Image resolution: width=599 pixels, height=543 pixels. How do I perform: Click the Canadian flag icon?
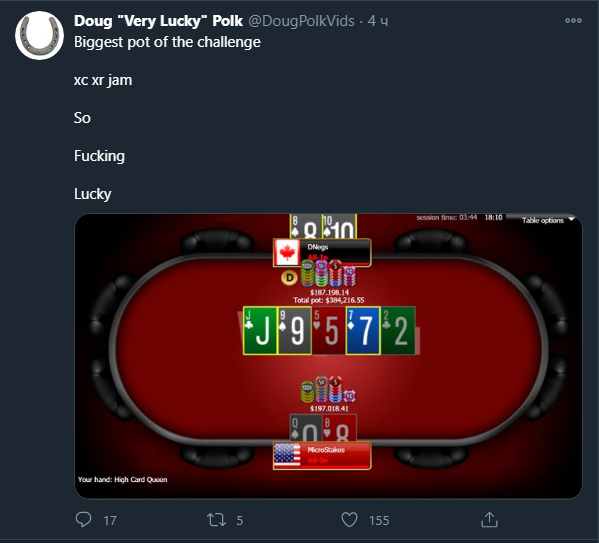(287, 253)
